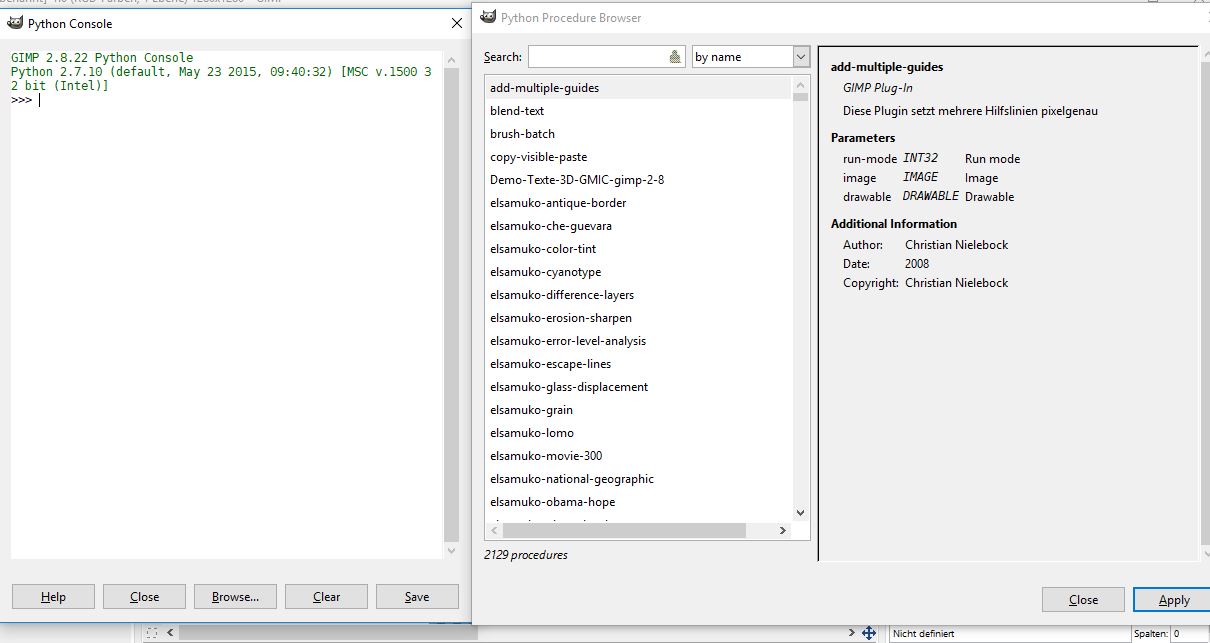Click the quick-mask toggle icon in GIMP window
This screenshot has width=1210, height=643.
coord(152,633)
